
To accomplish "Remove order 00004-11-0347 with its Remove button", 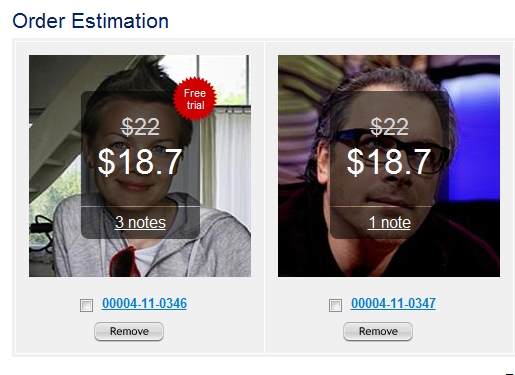I will [x=378, y=331].
